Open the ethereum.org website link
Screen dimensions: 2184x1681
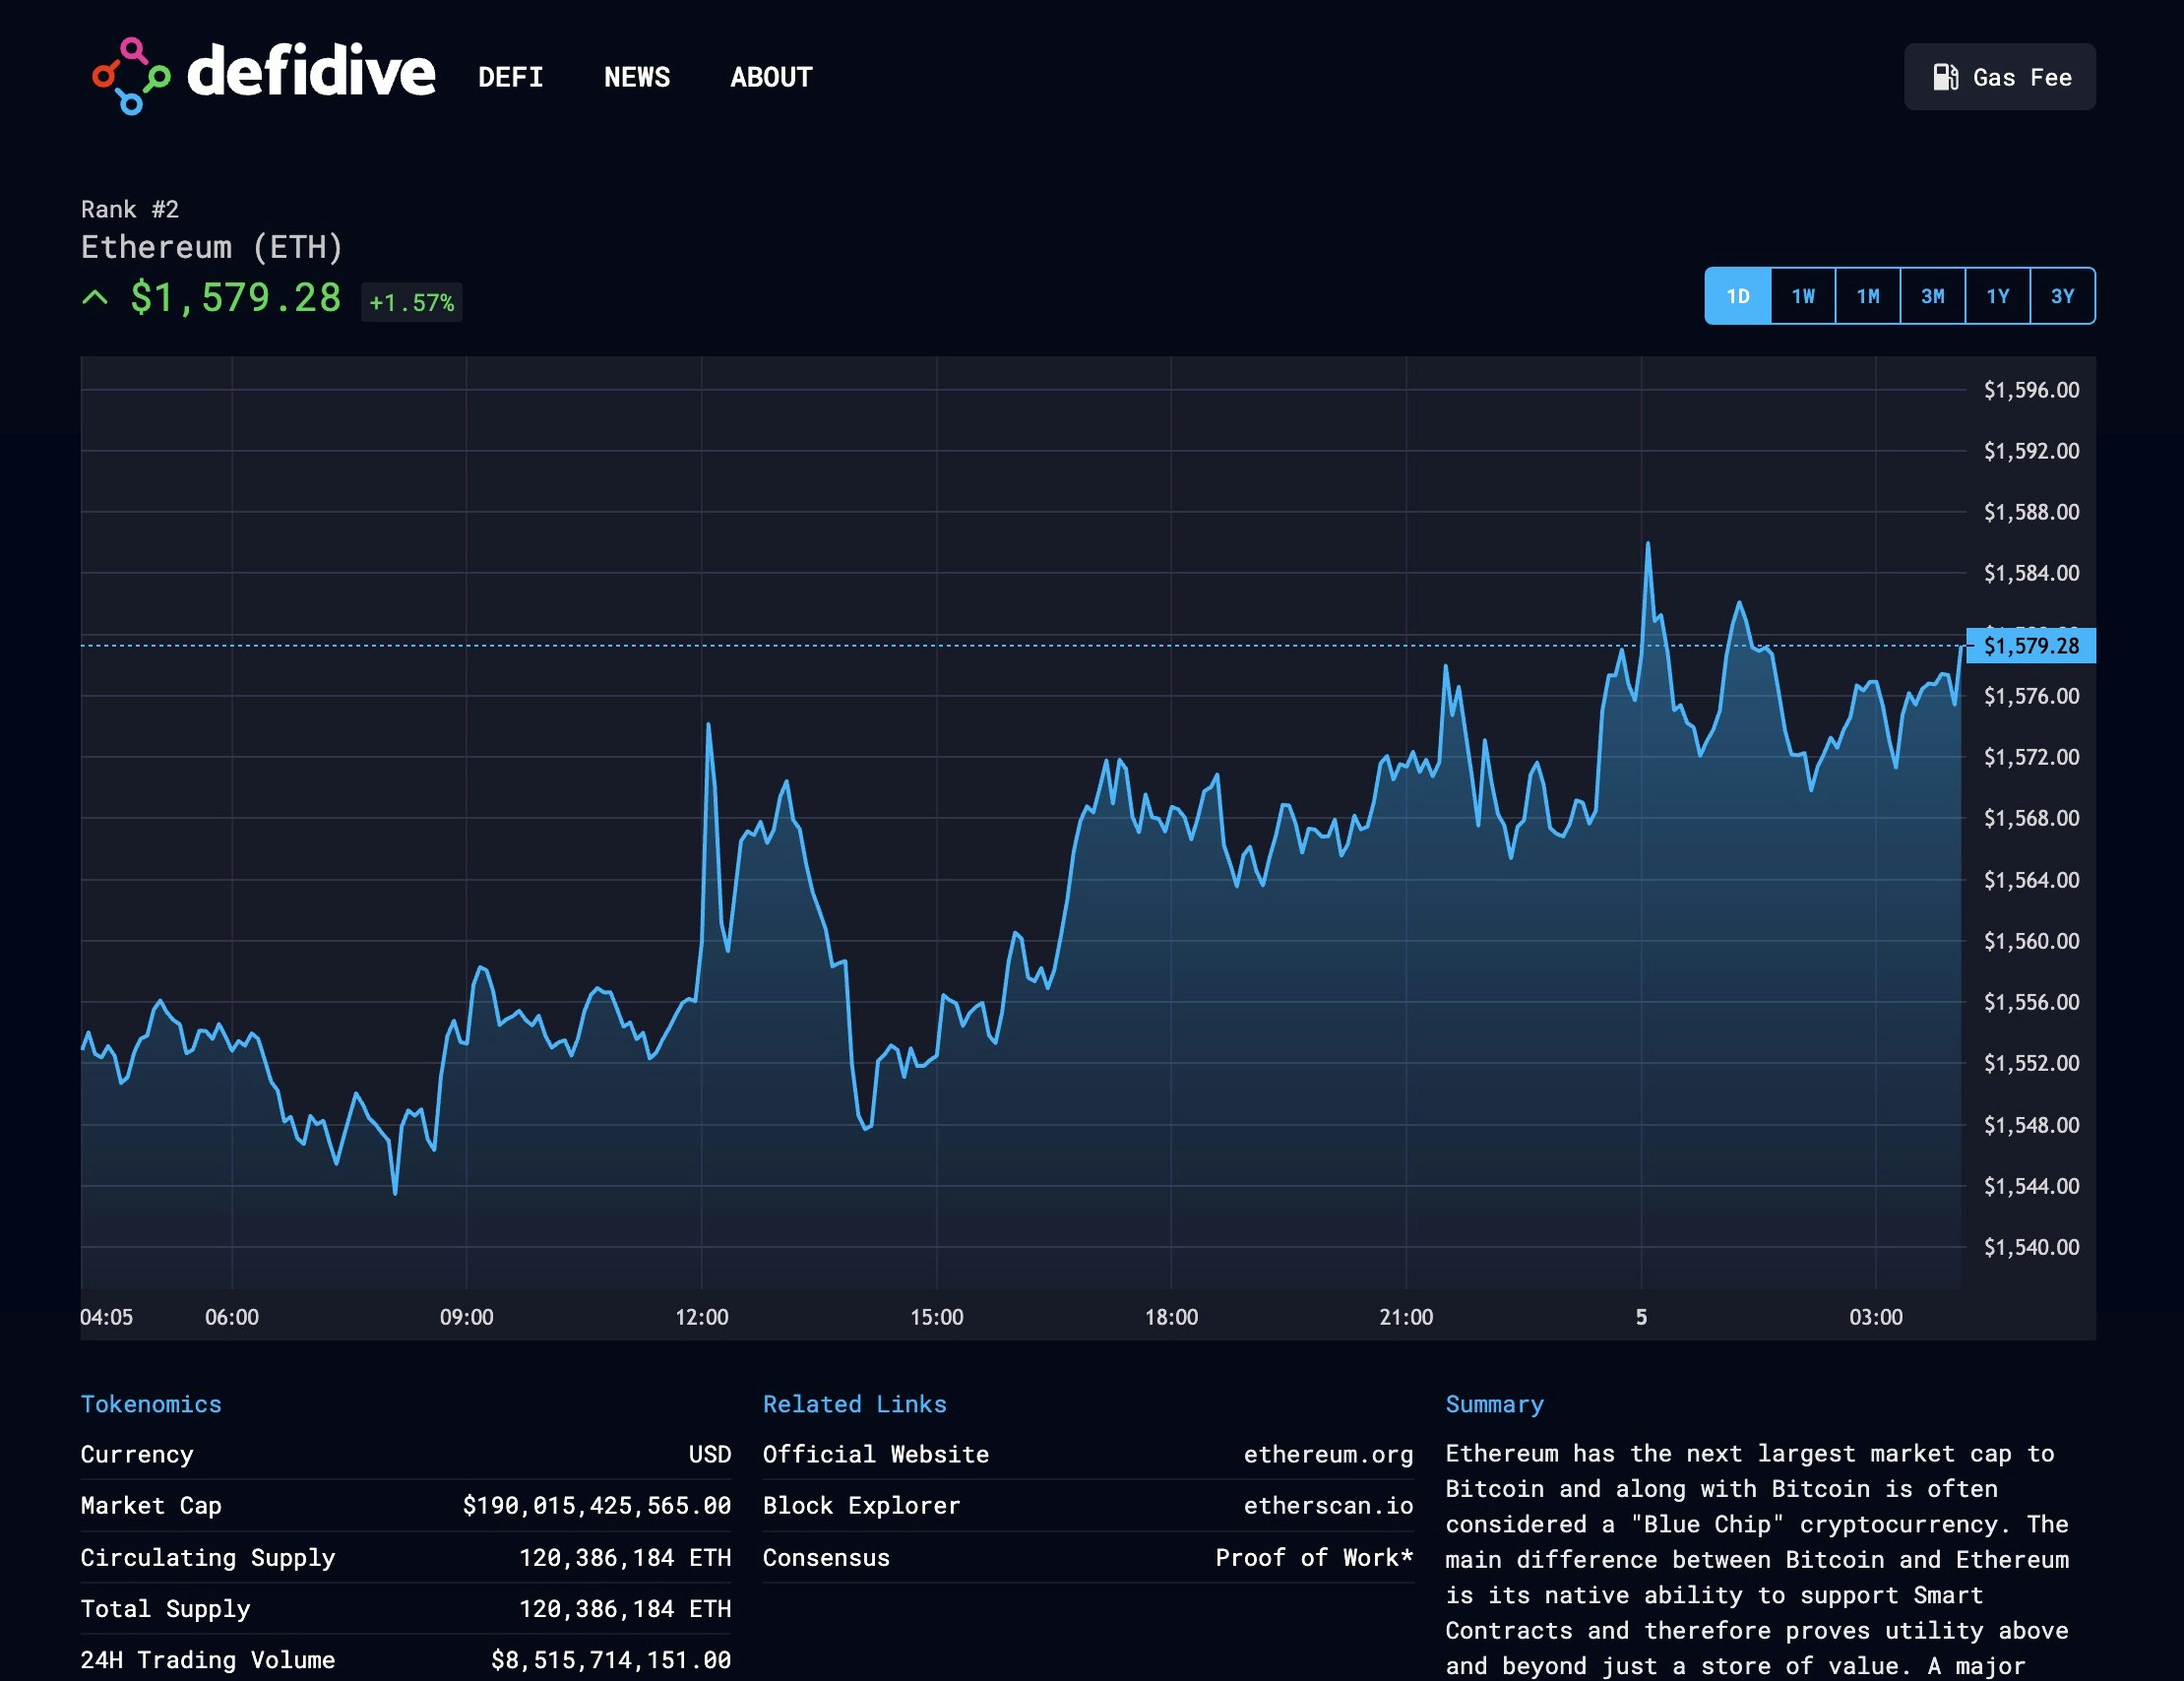point(1328,1454)
